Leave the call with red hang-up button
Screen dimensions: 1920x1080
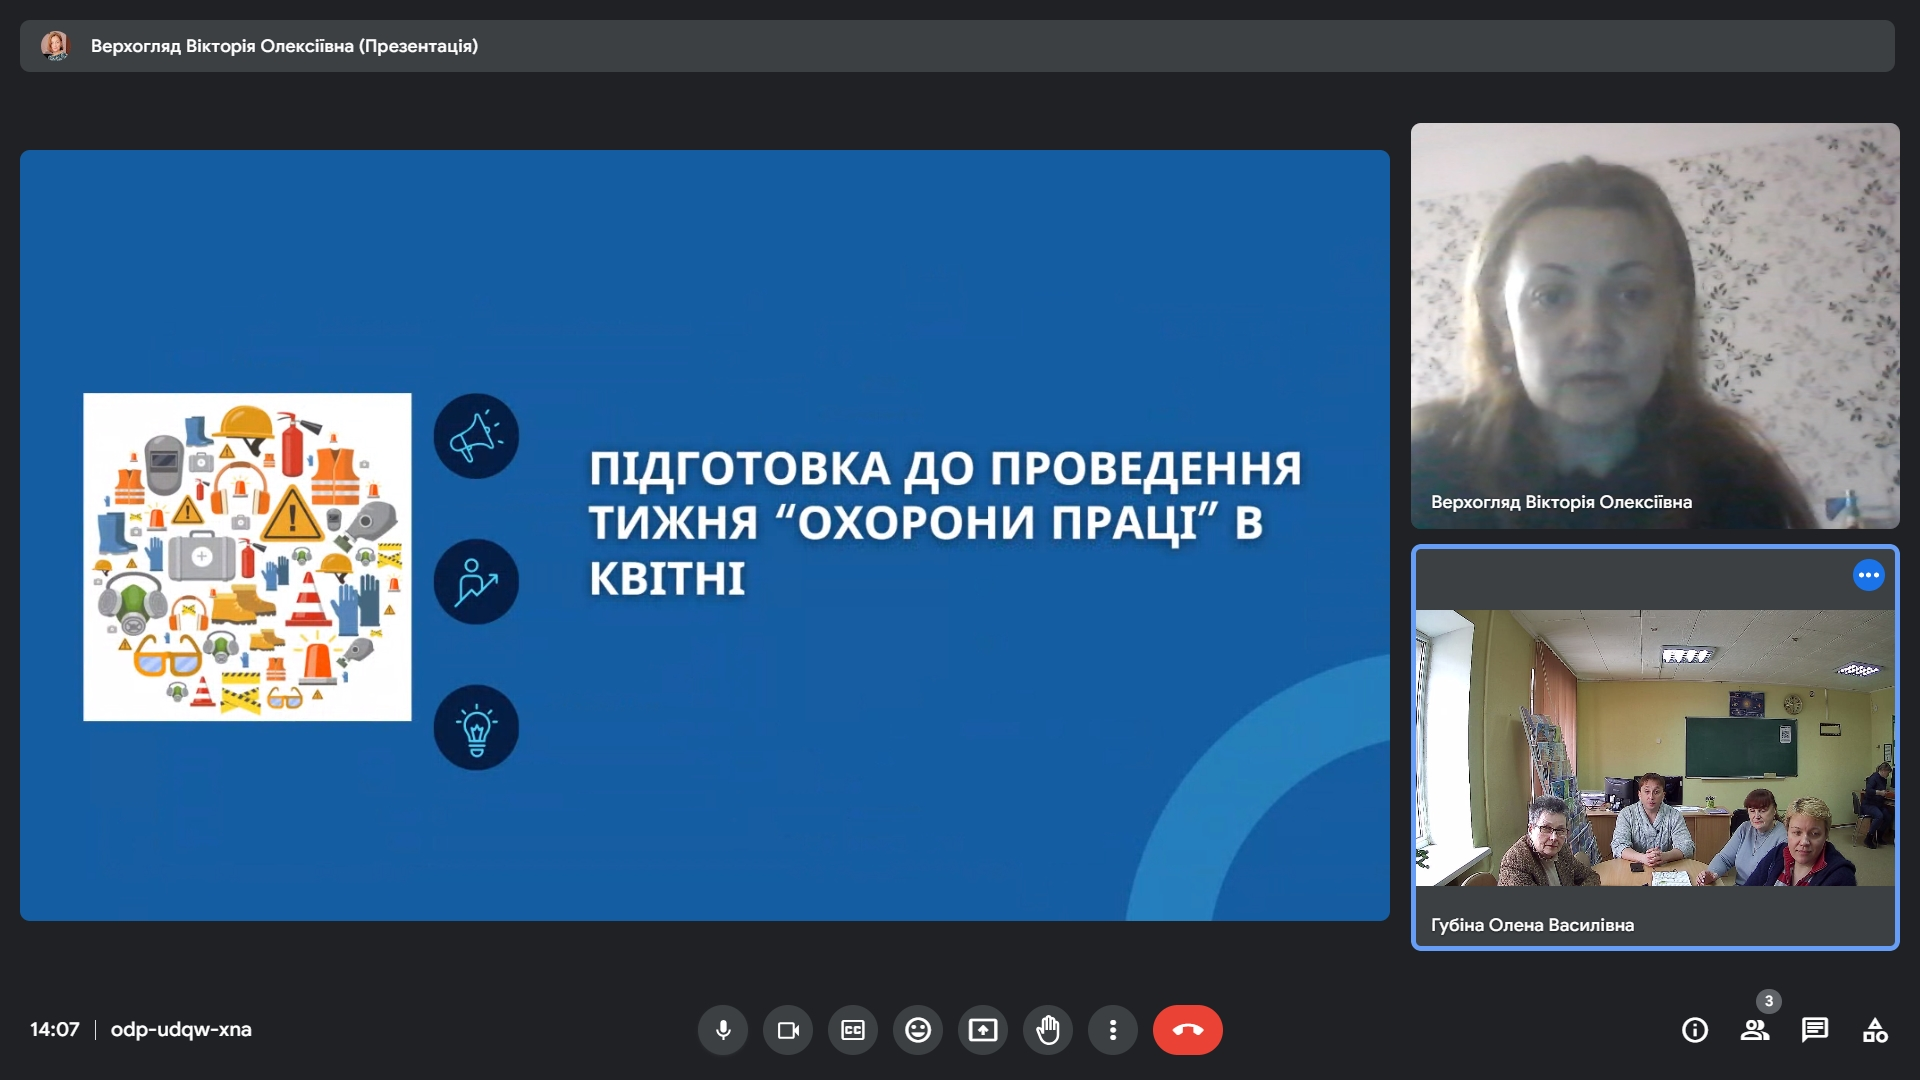click(x=1188, y=1030)
